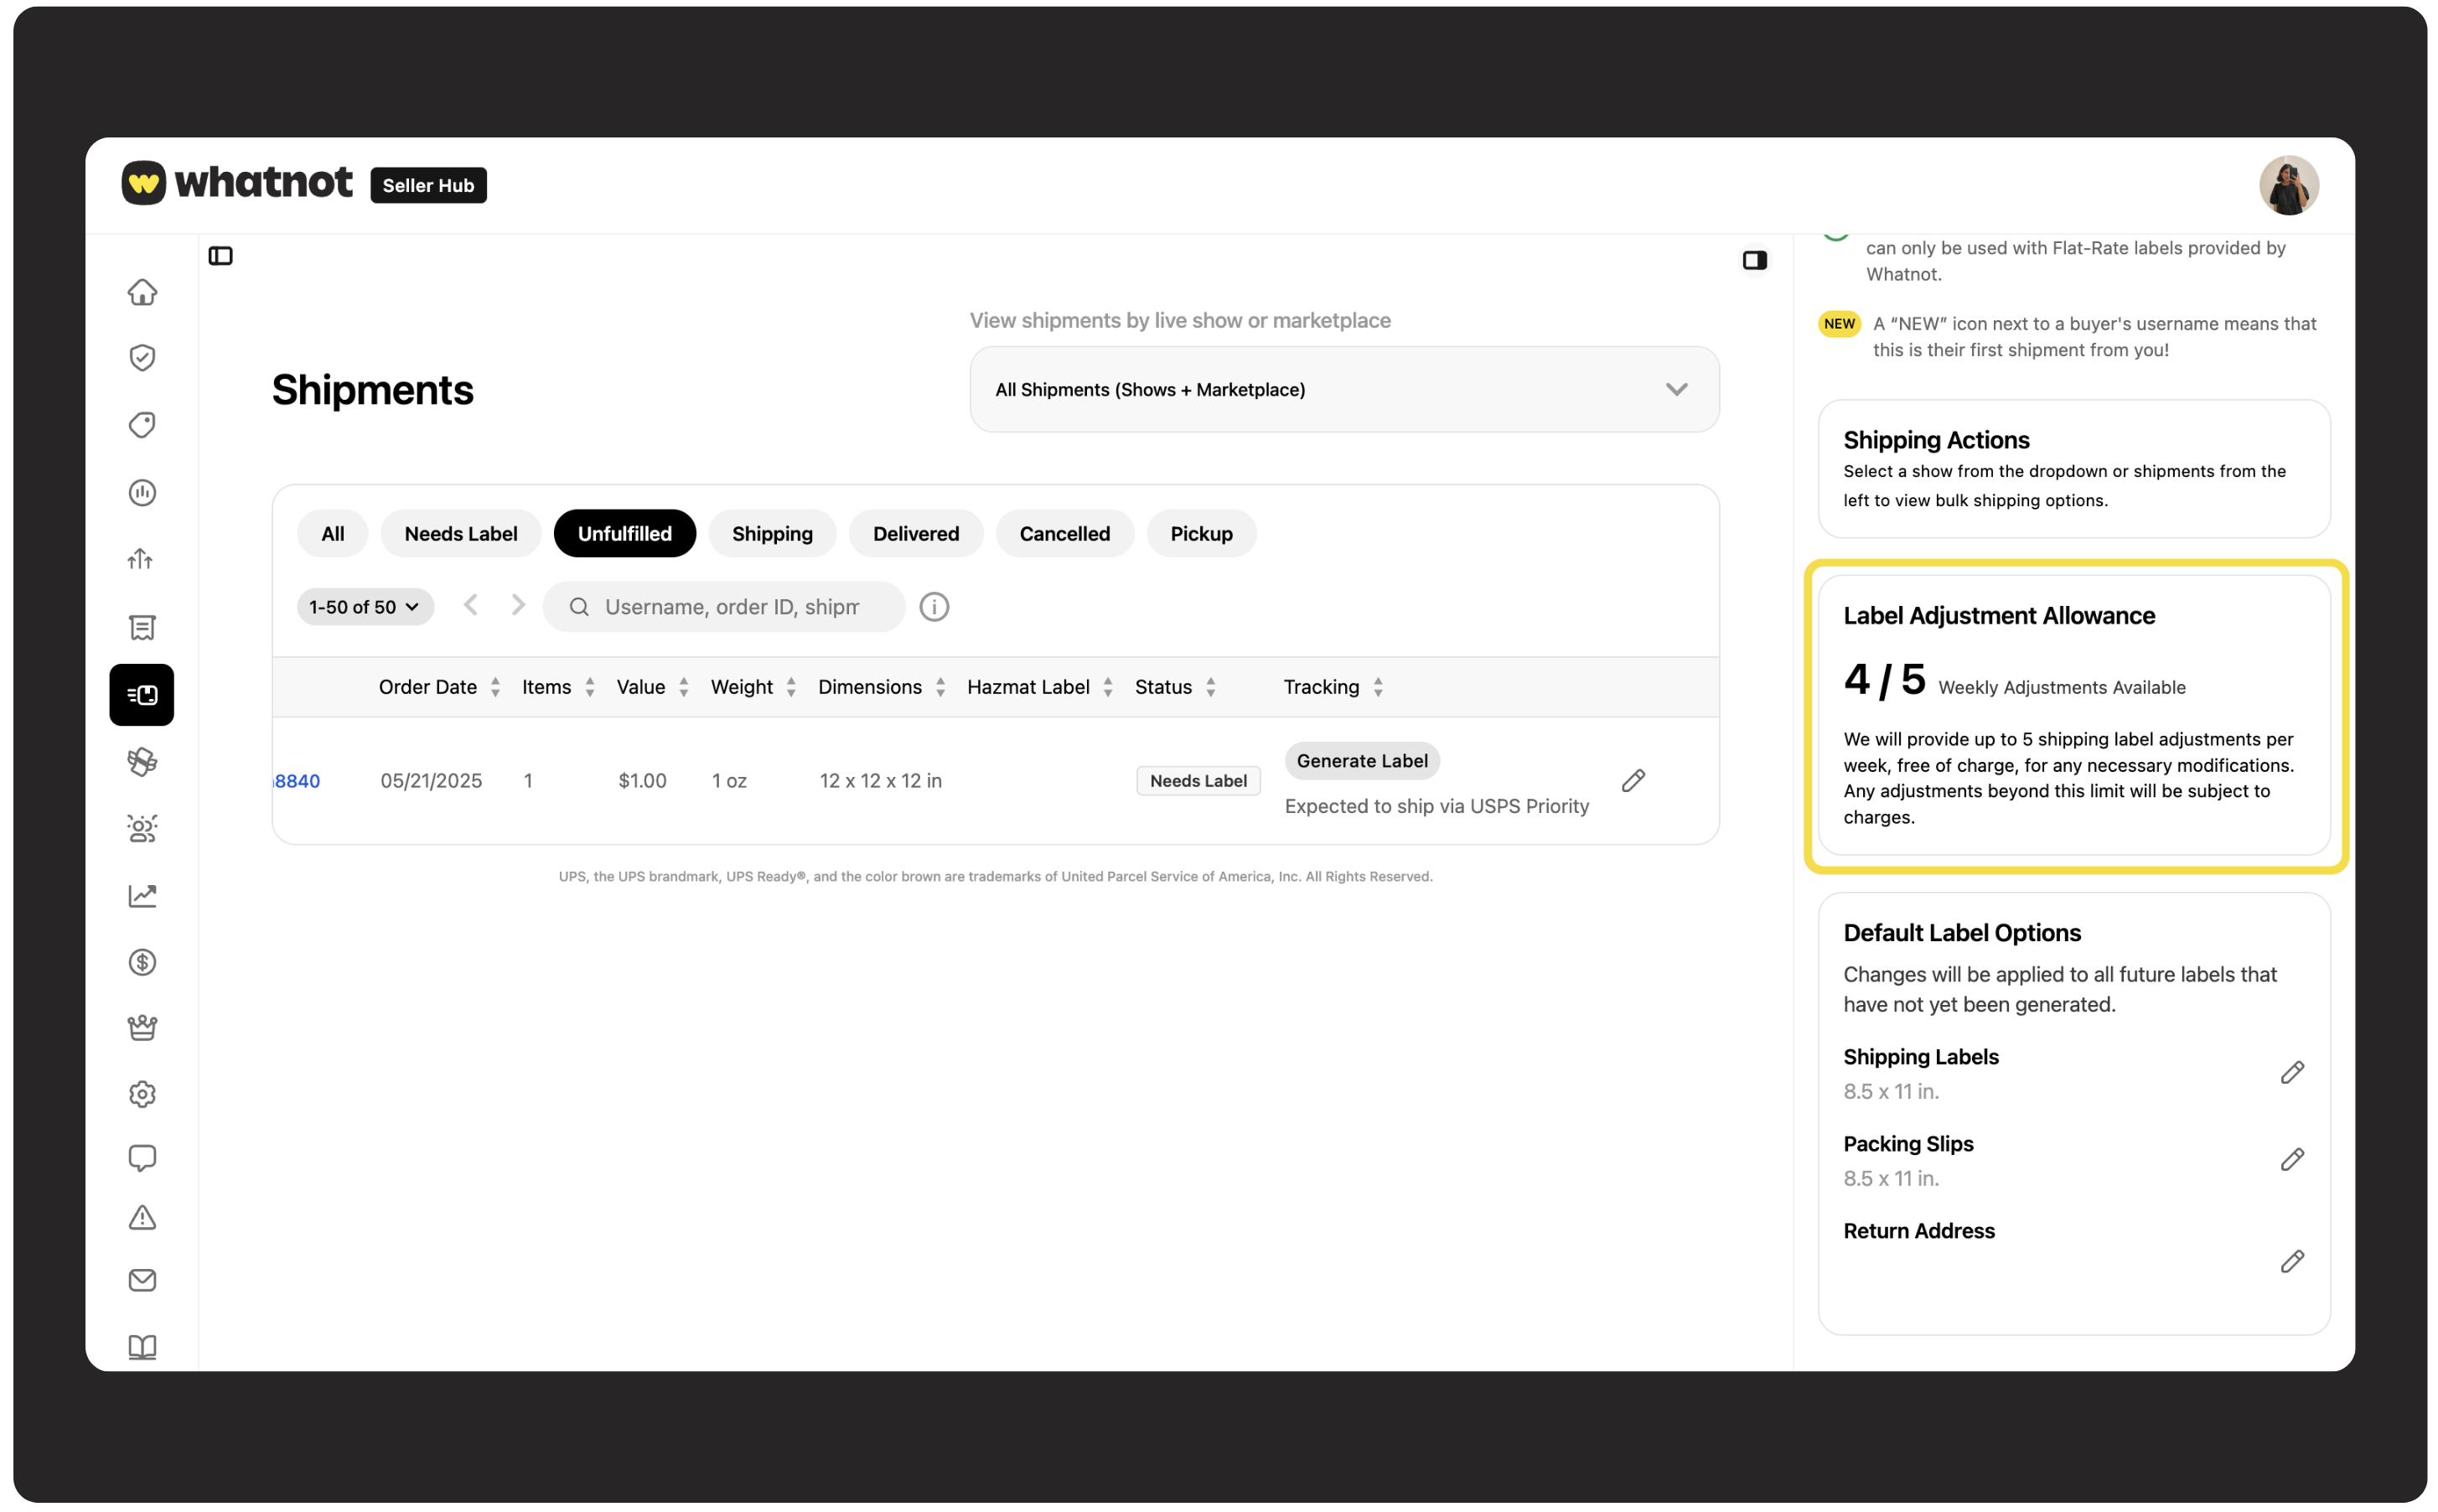
Task: Toggle the right panel visibility
Action: [x=1755, y=260]
